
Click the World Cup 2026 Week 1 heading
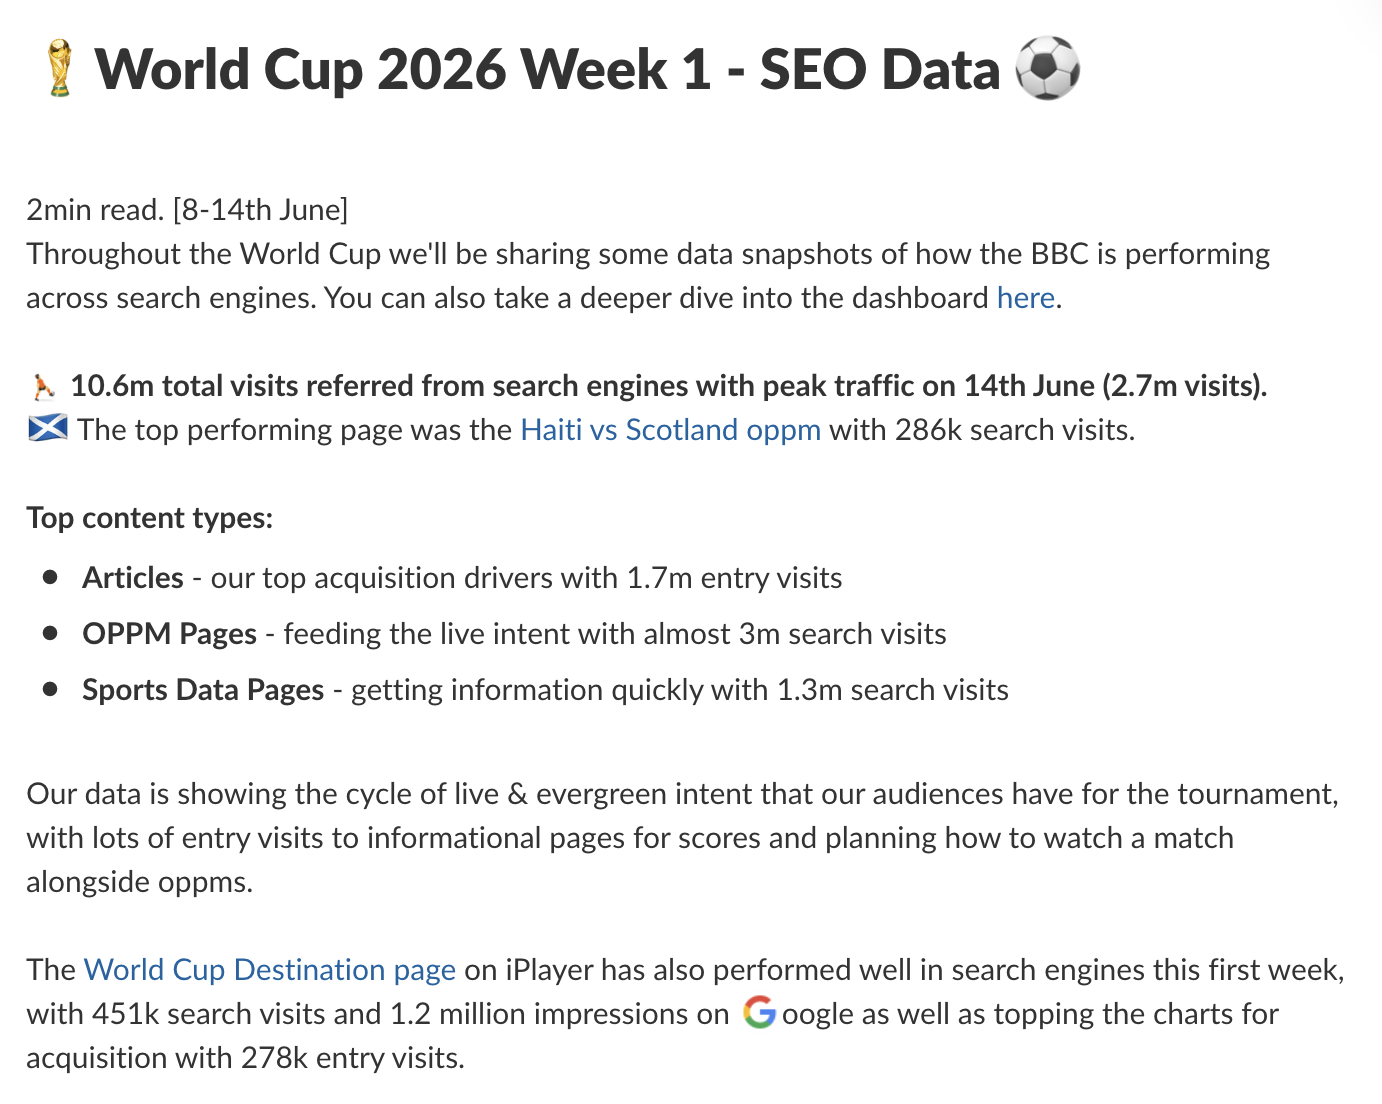point(547,69)
